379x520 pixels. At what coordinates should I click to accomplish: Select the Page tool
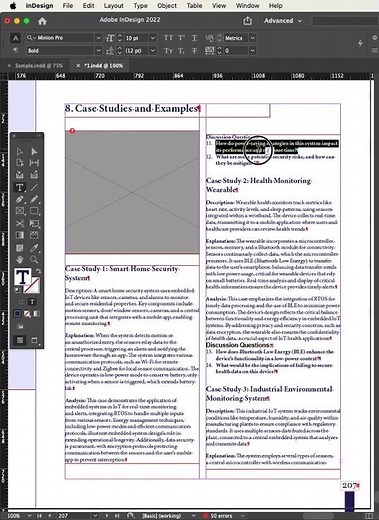[19, 163]
